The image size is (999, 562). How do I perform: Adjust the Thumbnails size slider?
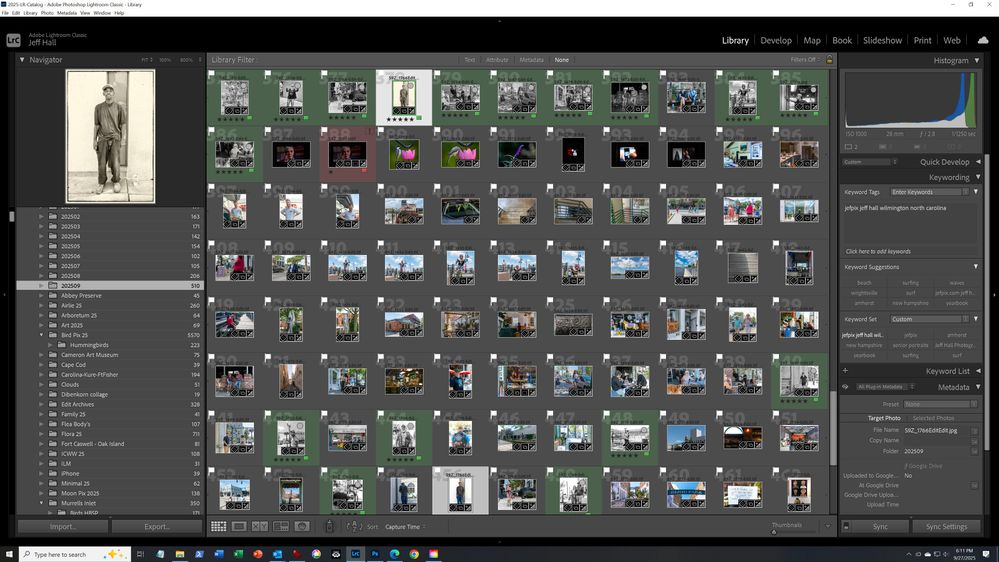[793, 532]
